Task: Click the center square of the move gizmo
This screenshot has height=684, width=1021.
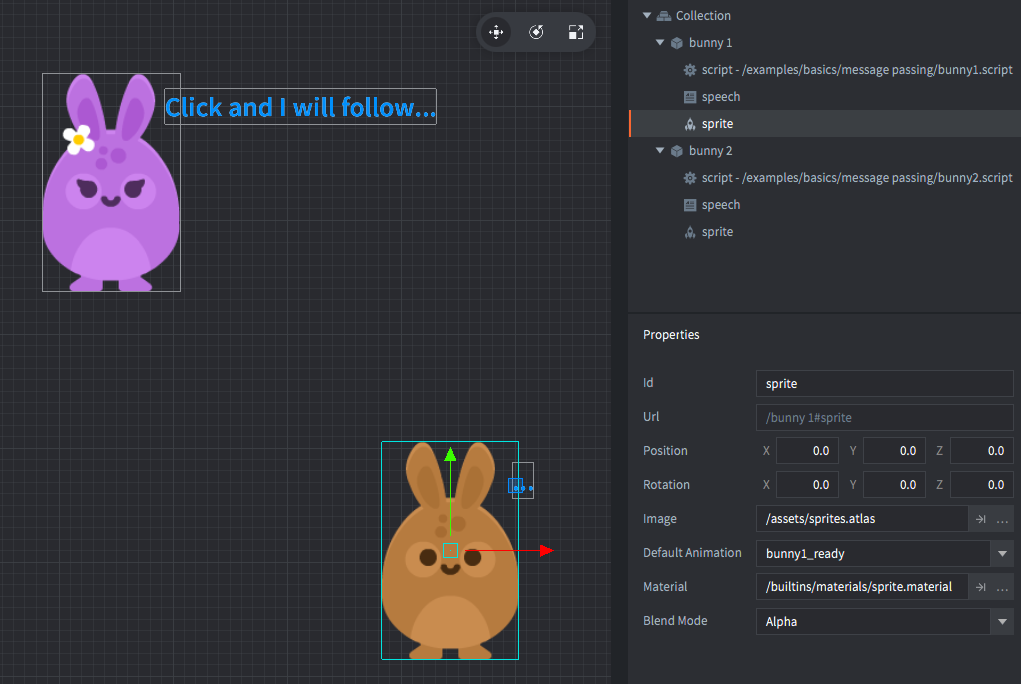Action: [x=450, y=550]
